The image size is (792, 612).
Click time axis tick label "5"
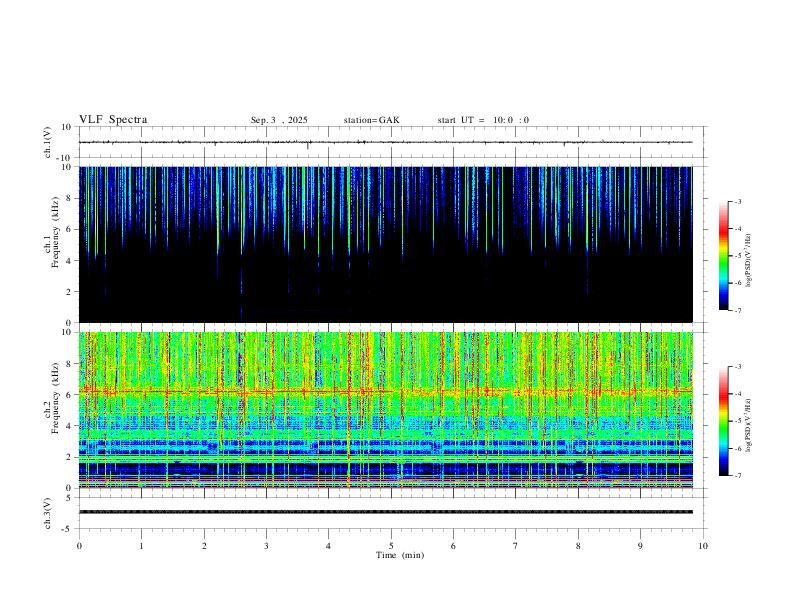point(391,546)
